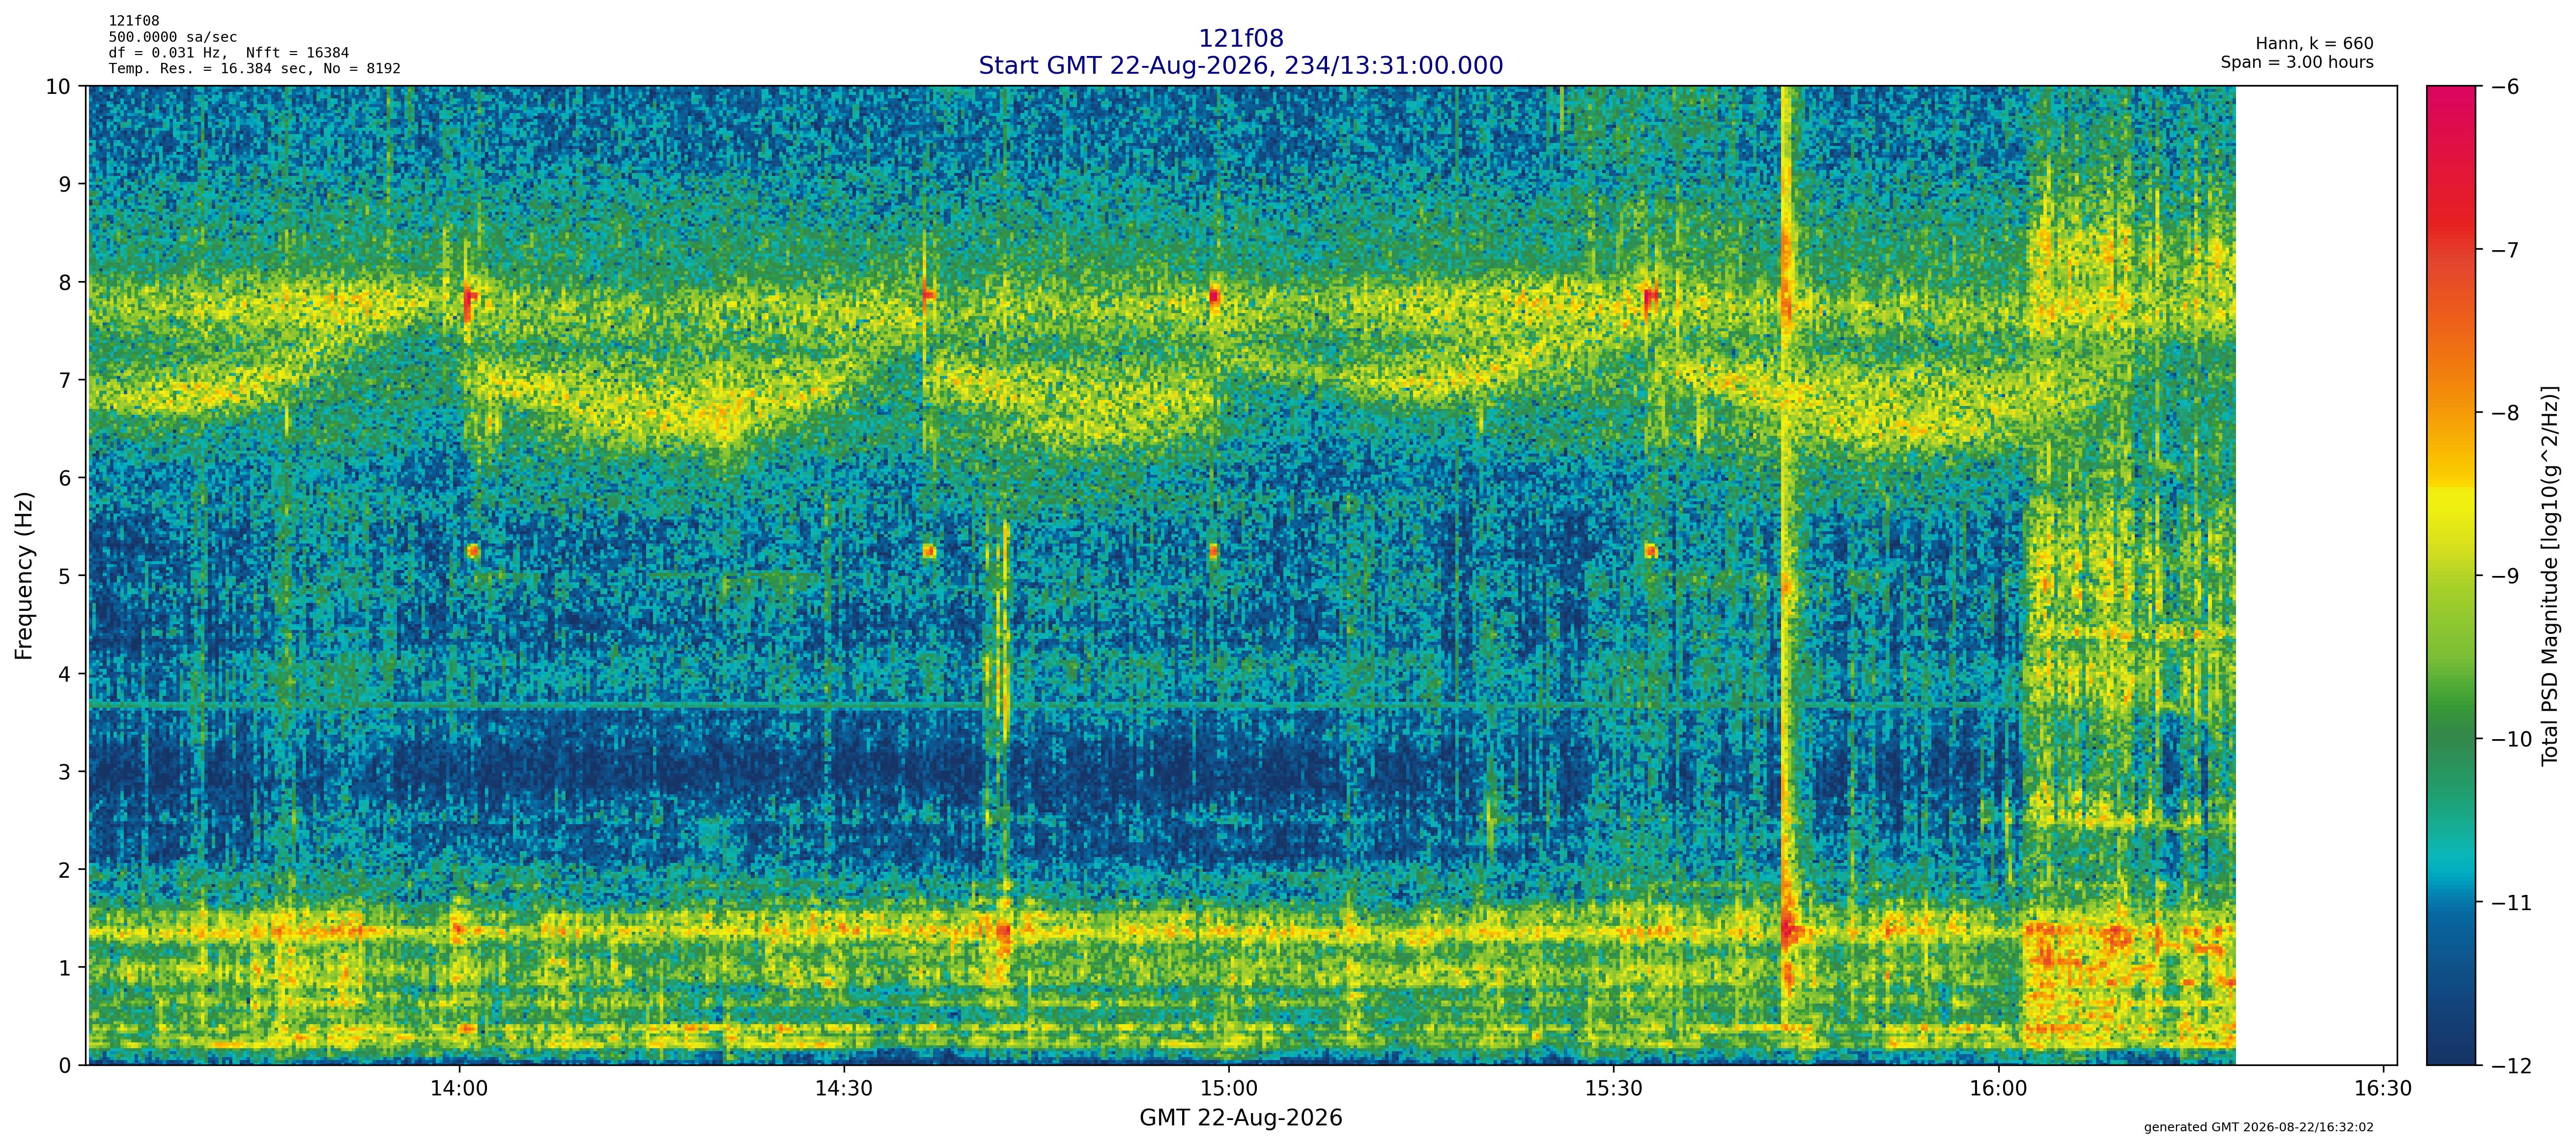Select frequency axis tick label "2"
2576x1148 pixels.
pos(65,870)
